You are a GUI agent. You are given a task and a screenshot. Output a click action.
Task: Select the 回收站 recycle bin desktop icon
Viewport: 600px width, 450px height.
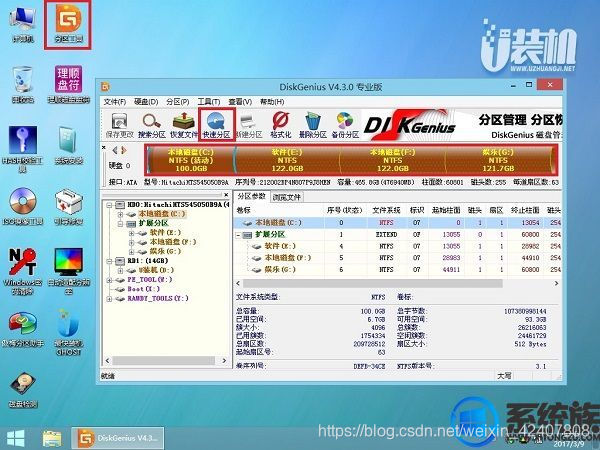23,85
